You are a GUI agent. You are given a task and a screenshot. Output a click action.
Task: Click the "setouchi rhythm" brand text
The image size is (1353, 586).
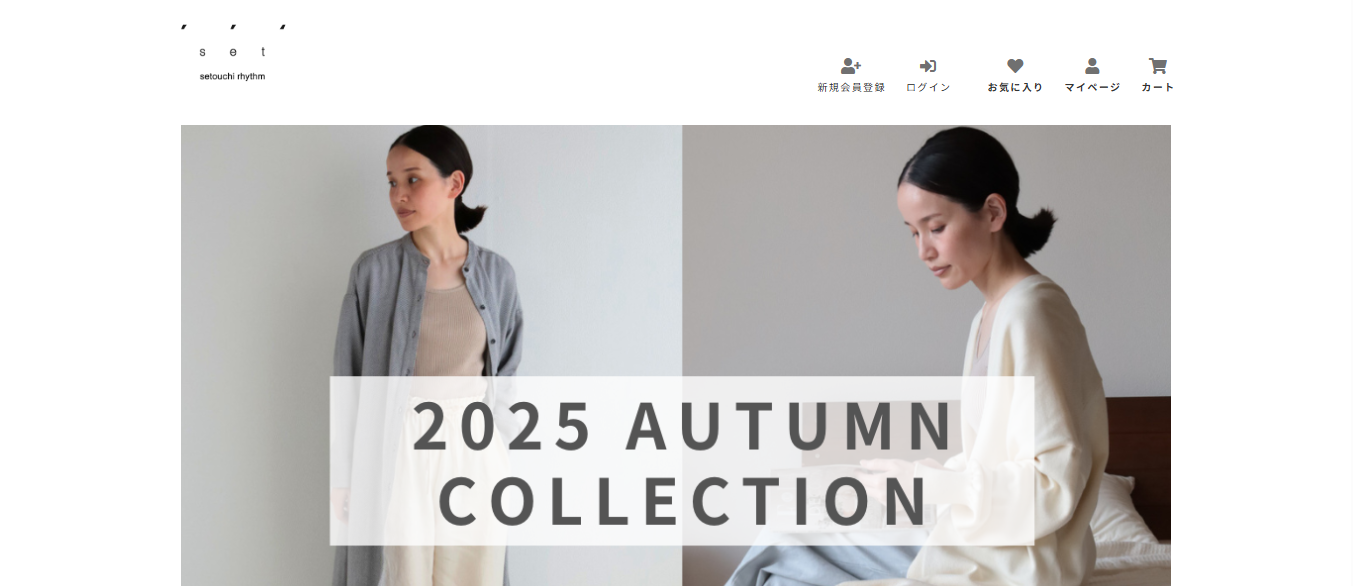coord(233,76)
